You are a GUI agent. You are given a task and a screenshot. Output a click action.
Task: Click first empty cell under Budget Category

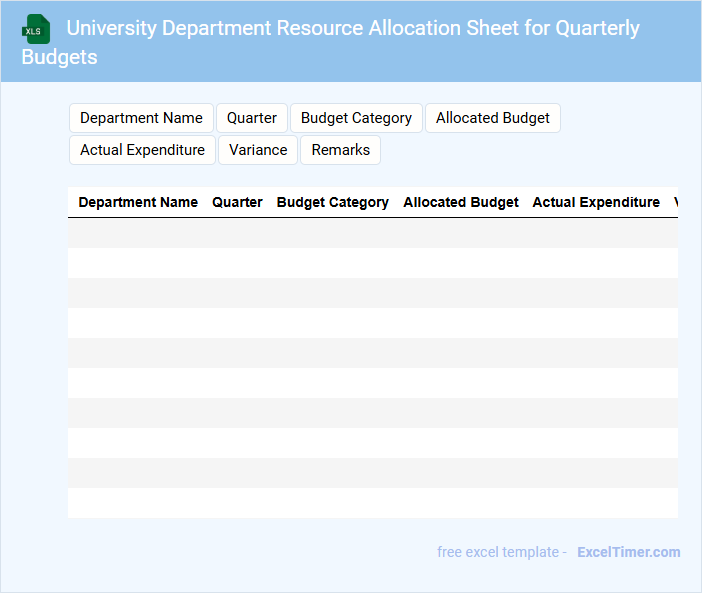pos(333,233)
